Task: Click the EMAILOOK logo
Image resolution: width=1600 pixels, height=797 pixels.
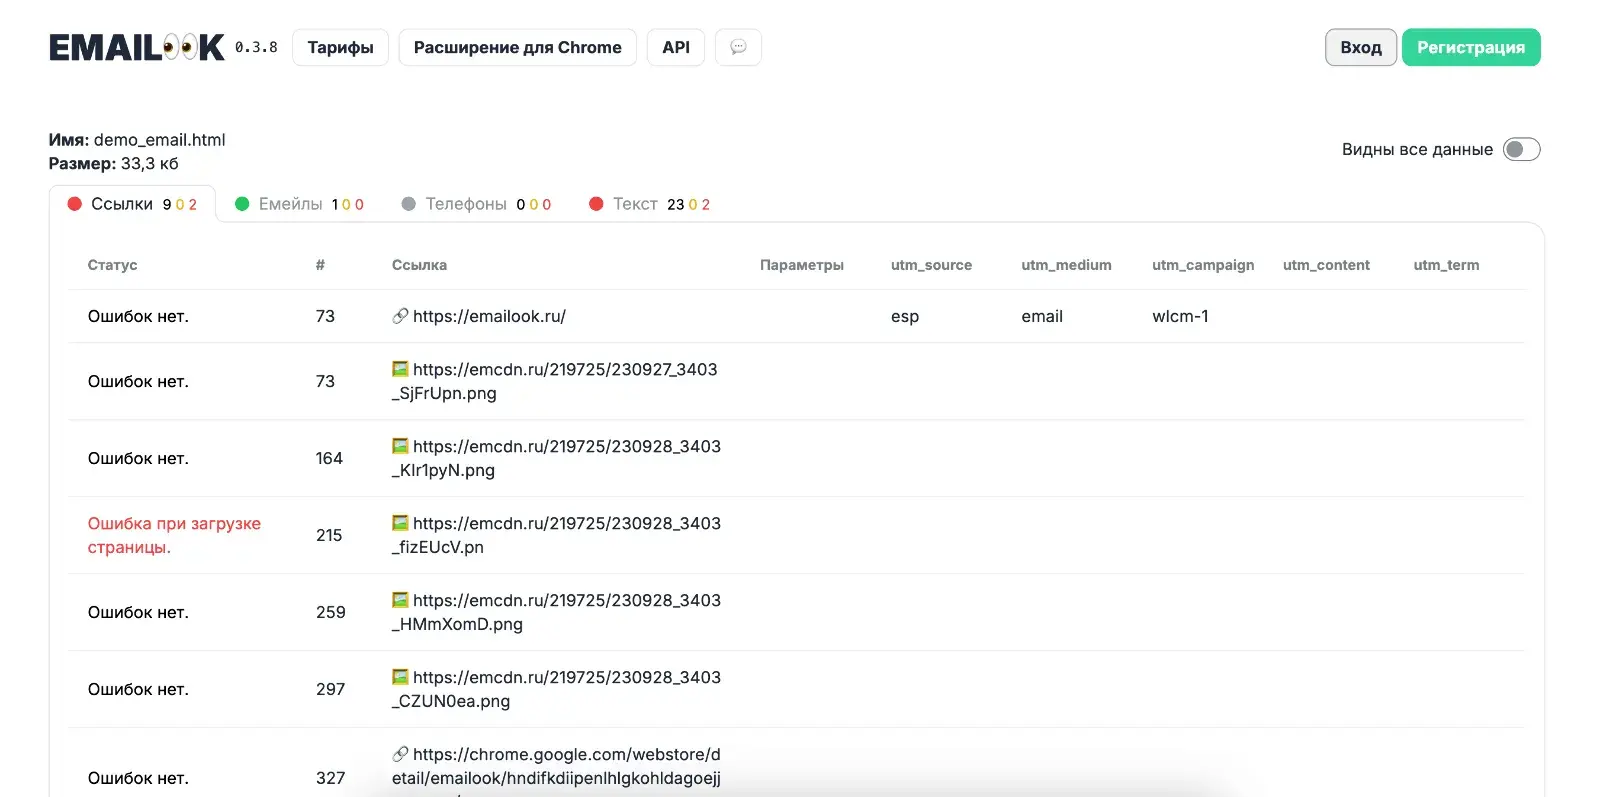Action: (137, 47)
